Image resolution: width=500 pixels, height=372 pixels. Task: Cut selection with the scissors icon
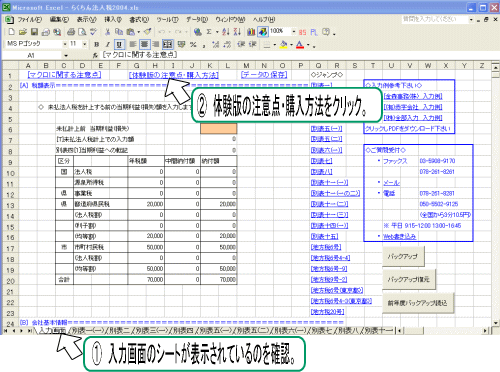pos(107,32)
